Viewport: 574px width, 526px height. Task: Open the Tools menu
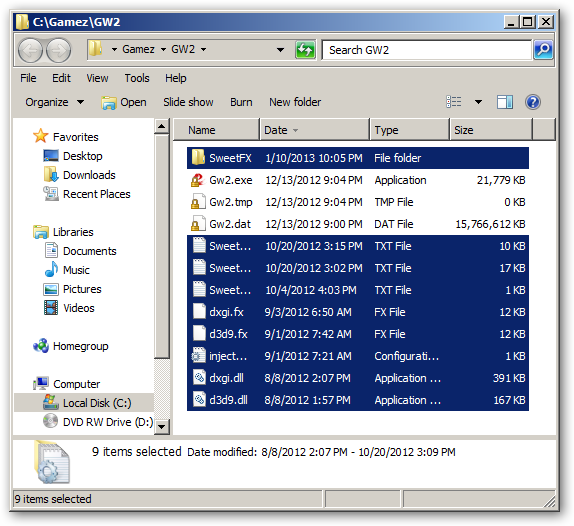(137, 78)
